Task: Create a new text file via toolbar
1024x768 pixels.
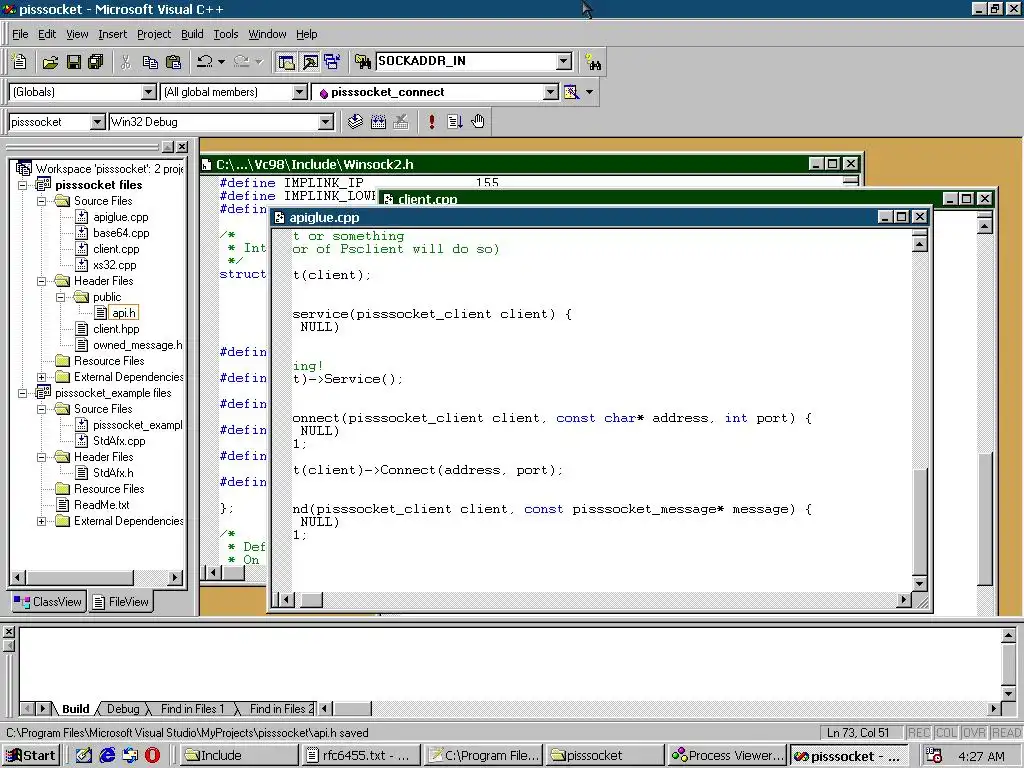Action: [x=20, y=61]
